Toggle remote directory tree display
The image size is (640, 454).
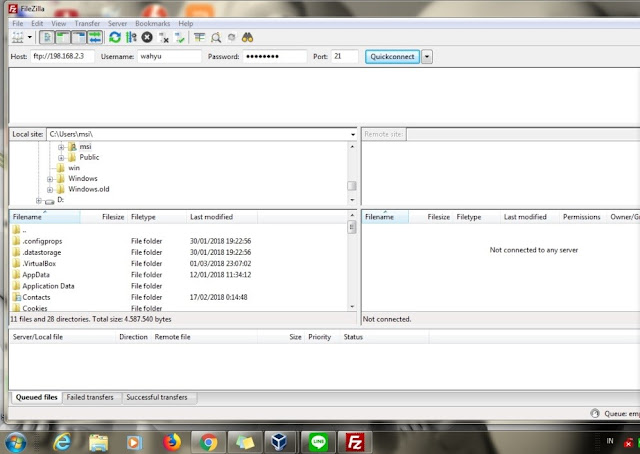78,38
